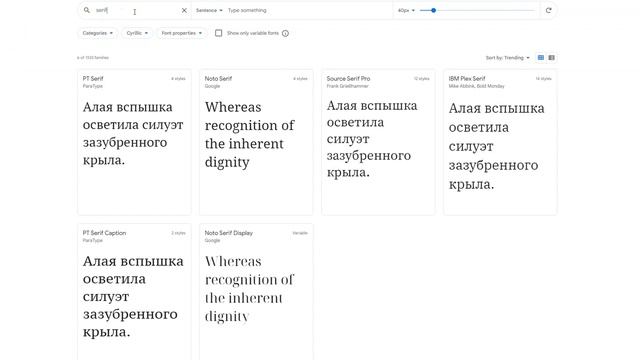640x360 pixels.
Task: Click styles count on Source Serif Pro
Action: pyautogui.click(x=422, y=79)
